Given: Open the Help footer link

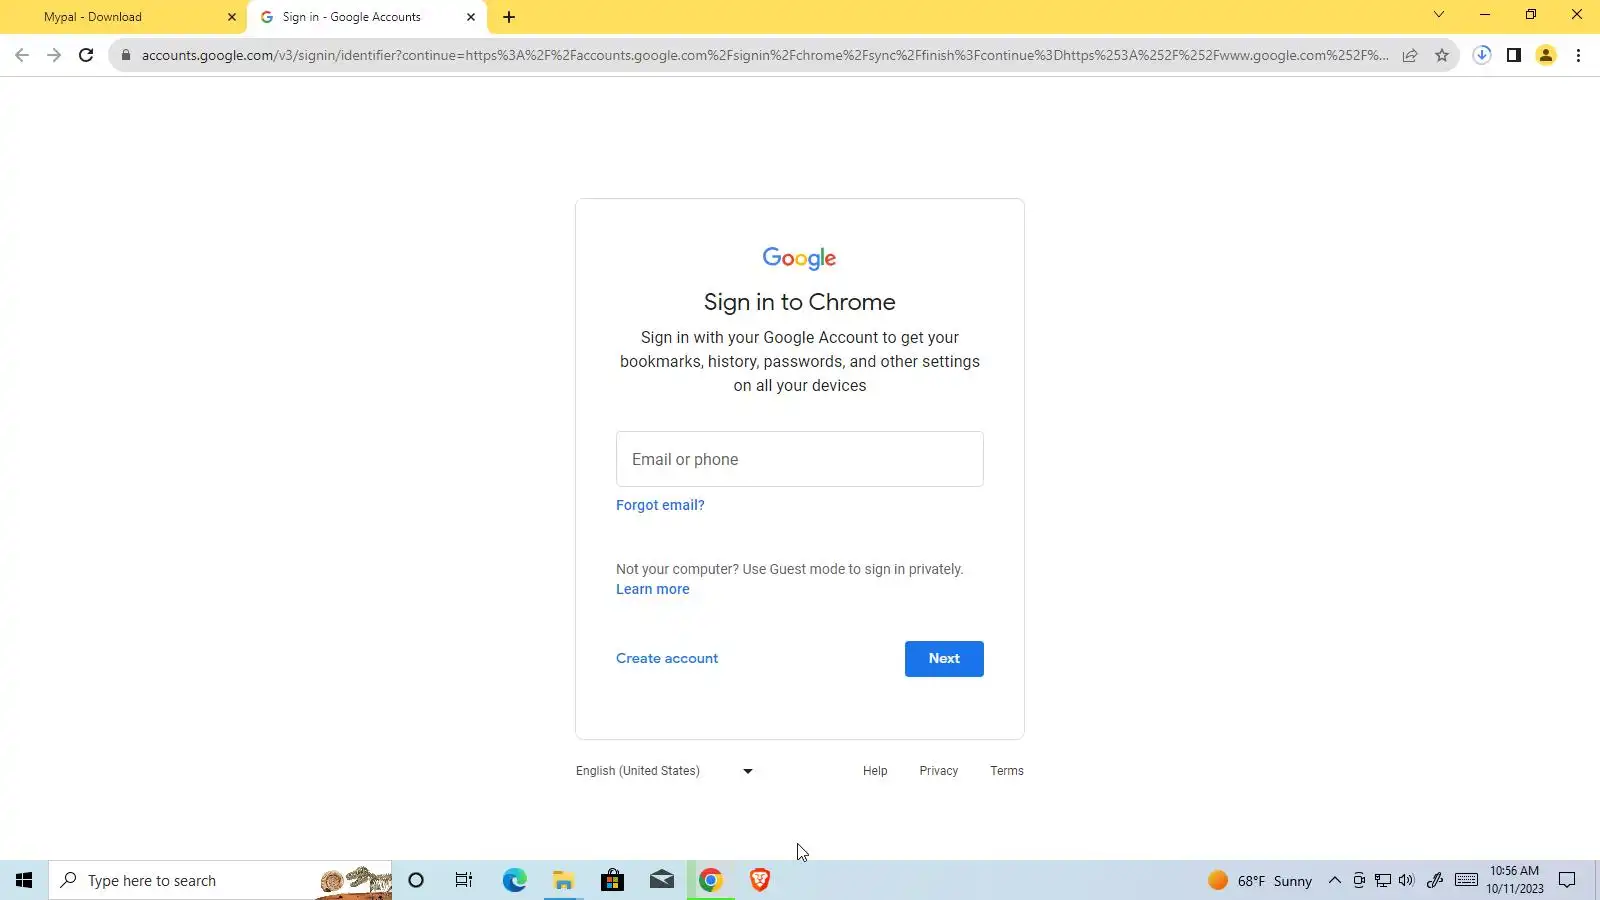Looking at the screenshot, I should point(875,771).
